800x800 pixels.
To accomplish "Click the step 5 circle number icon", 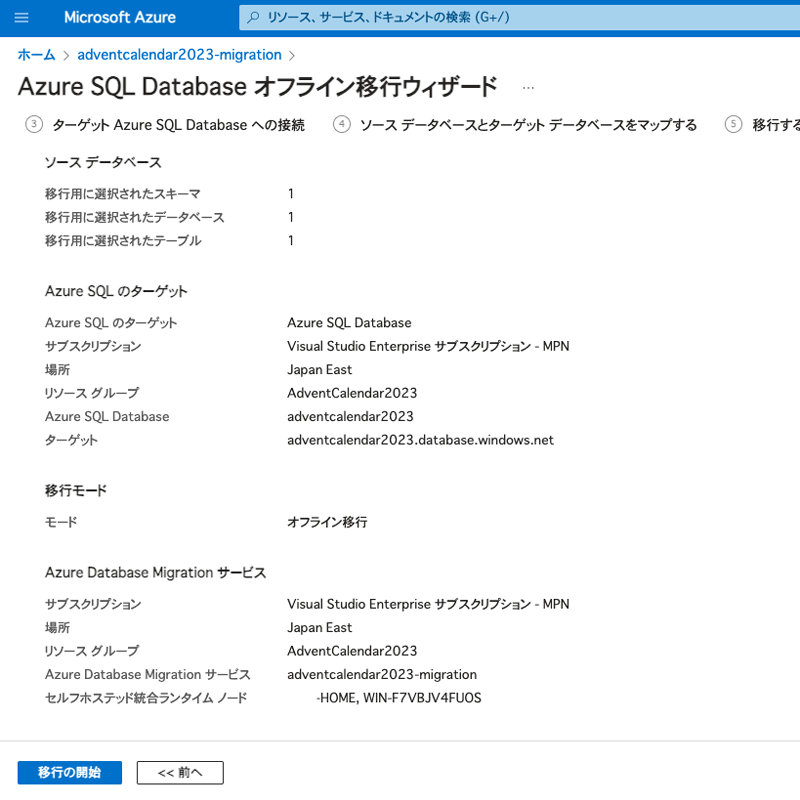I will [734, 124].
